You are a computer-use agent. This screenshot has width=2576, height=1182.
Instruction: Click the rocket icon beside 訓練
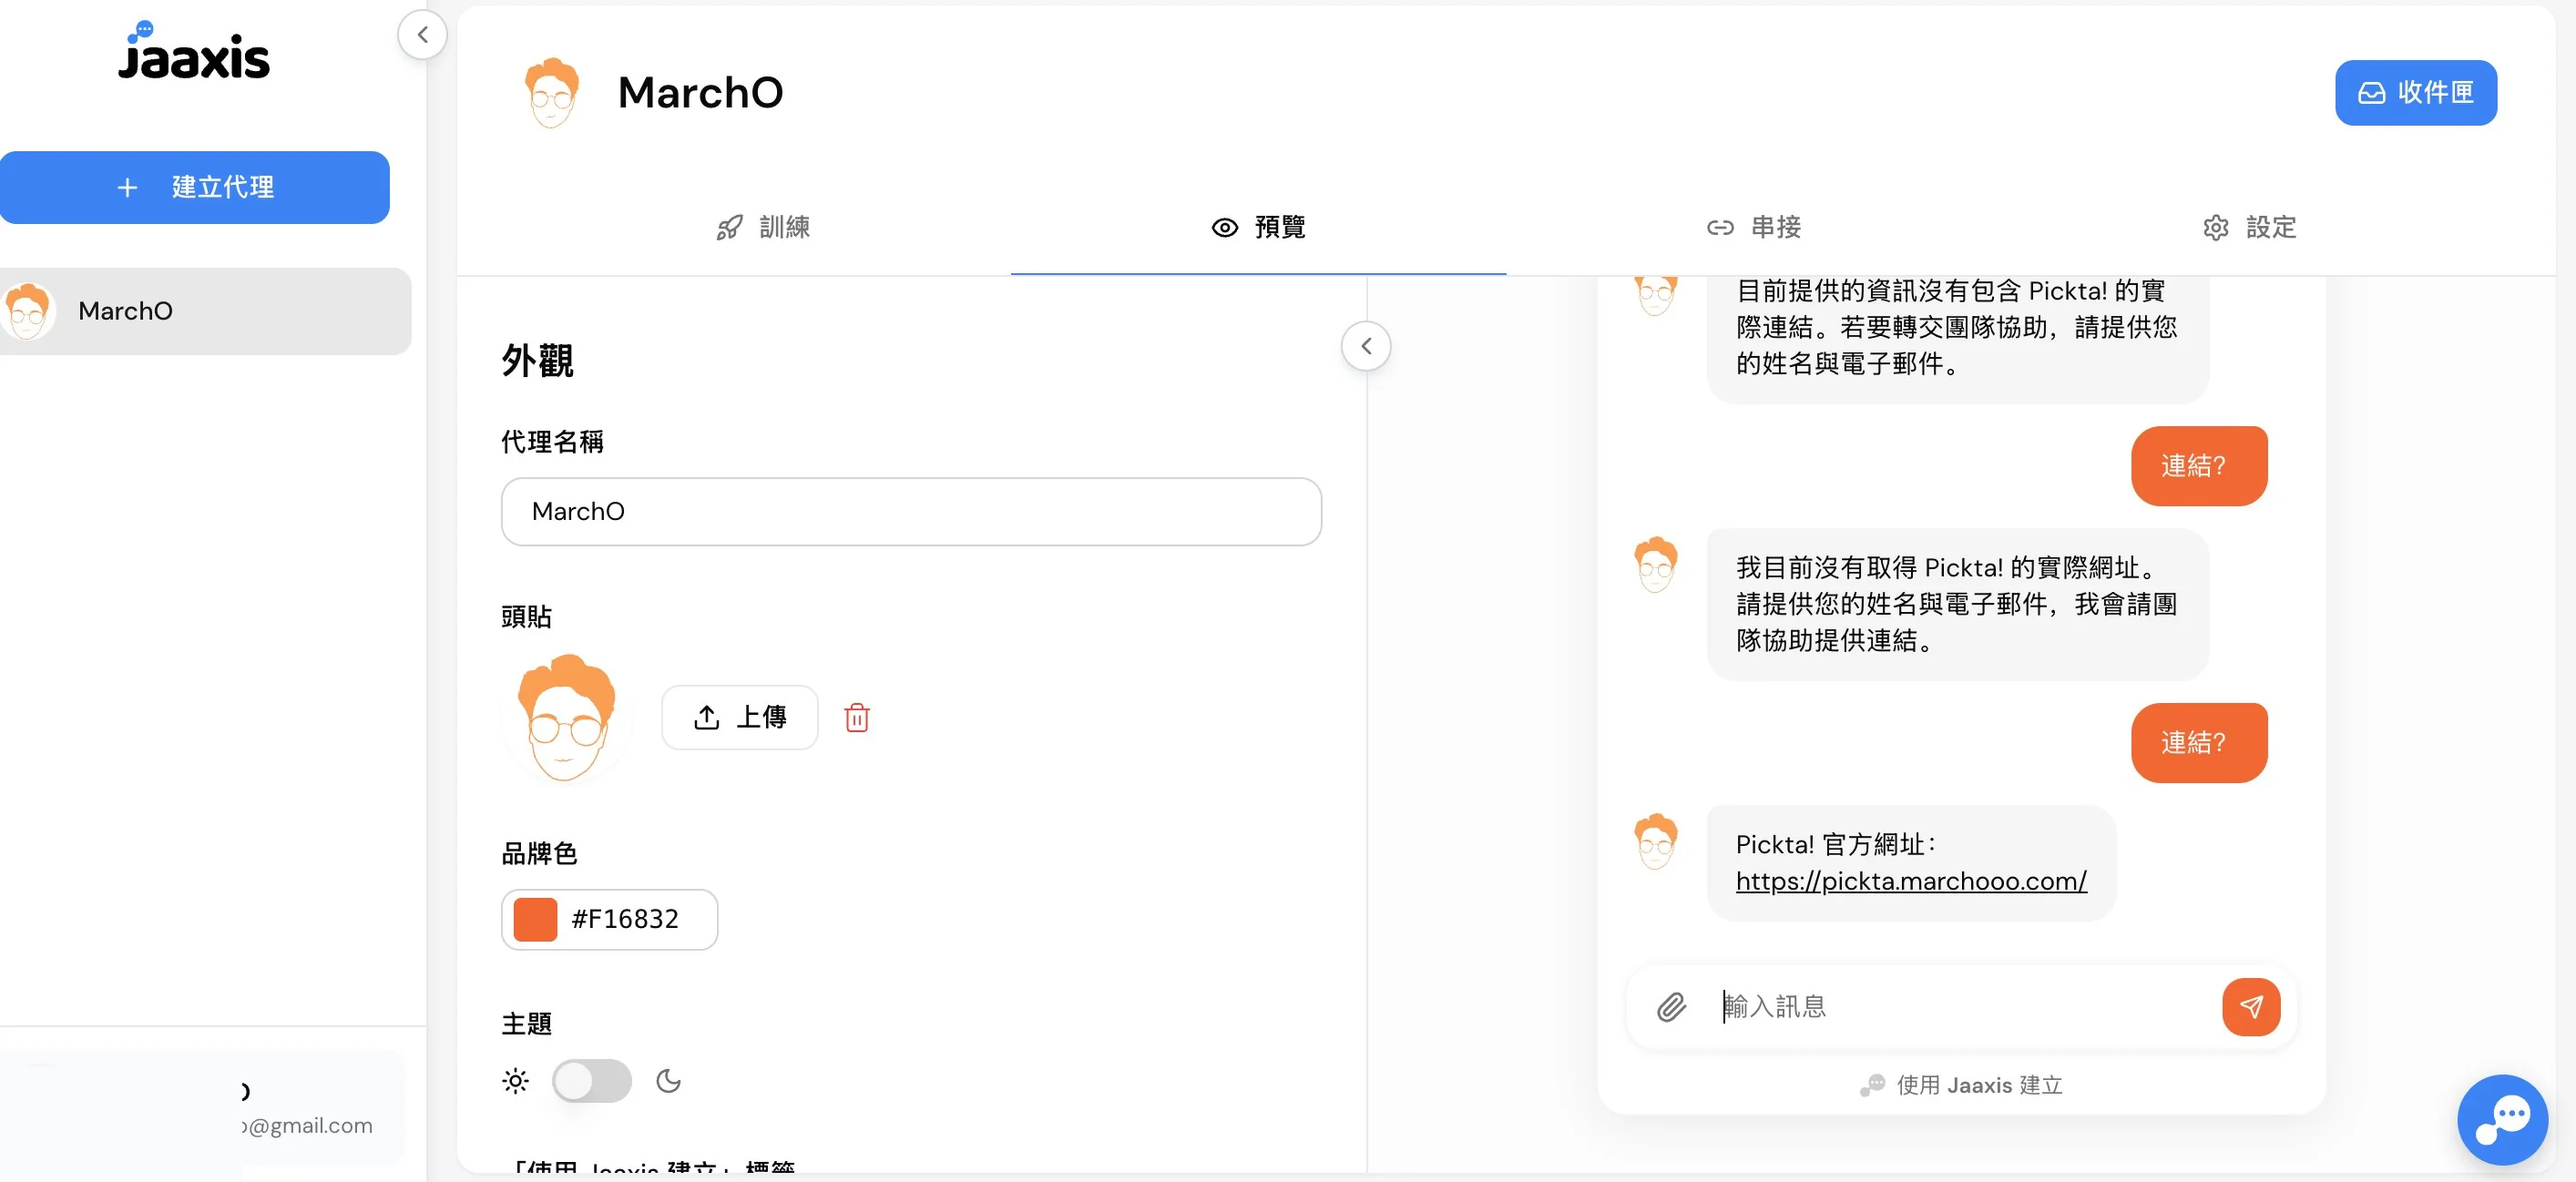(x=729, y=228)
